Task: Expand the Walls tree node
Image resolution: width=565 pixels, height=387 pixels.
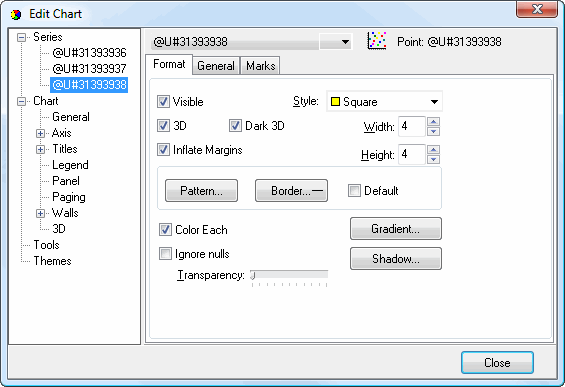Action: [x=40, y=213]
